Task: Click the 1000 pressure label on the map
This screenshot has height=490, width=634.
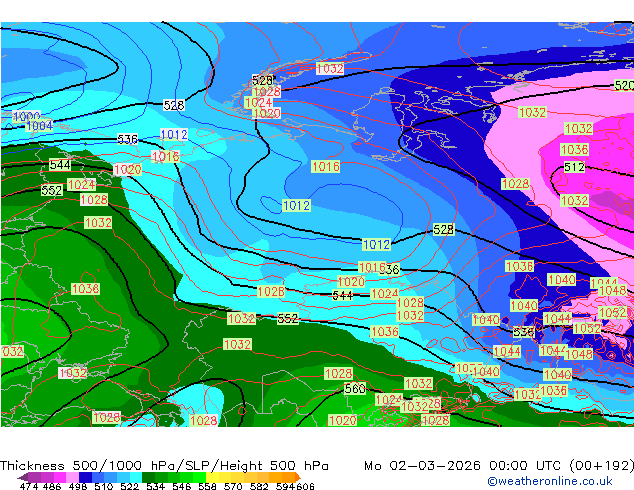Action: [x=27, y=116]
